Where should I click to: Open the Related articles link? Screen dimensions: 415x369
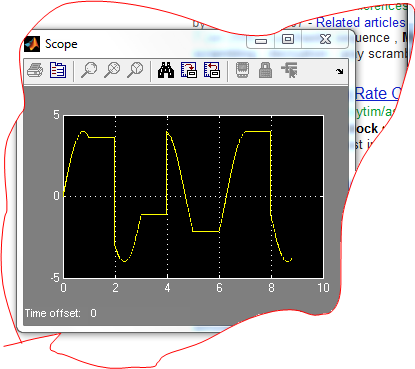[x=360, y=23]
